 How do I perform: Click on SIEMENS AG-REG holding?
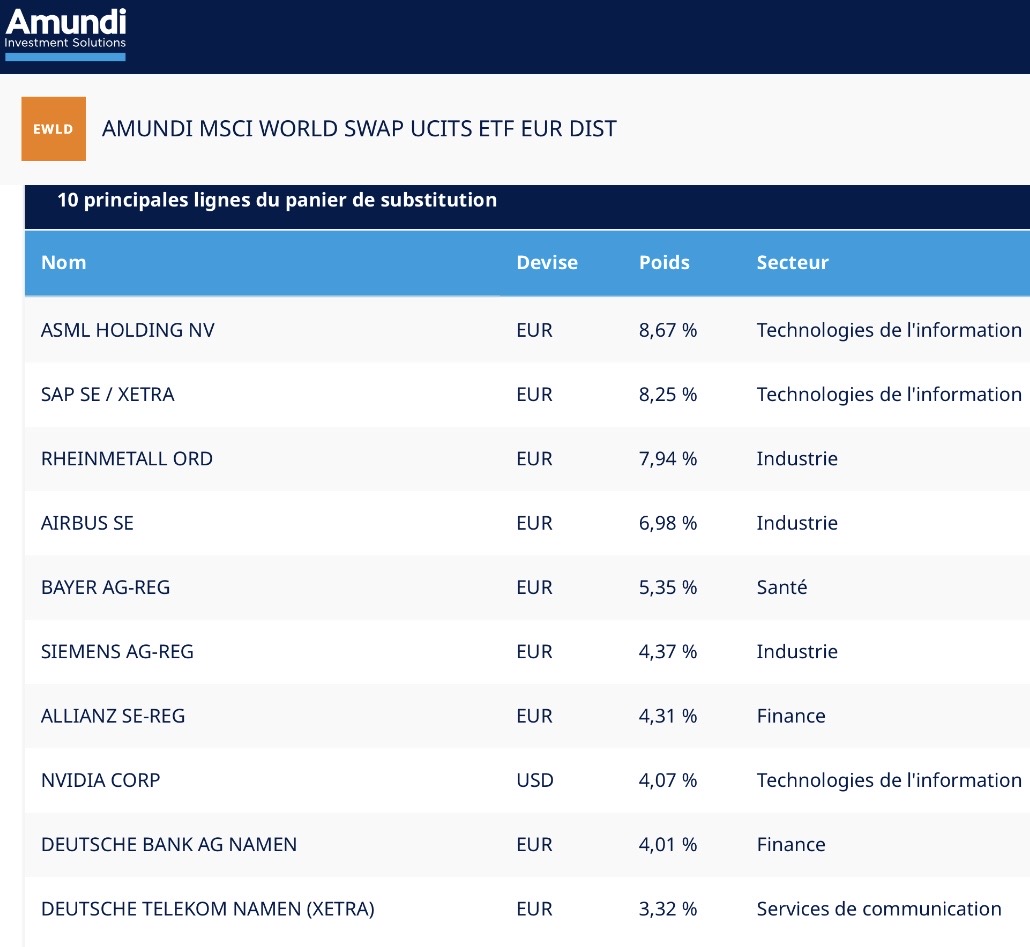click(x=117, y=652)
